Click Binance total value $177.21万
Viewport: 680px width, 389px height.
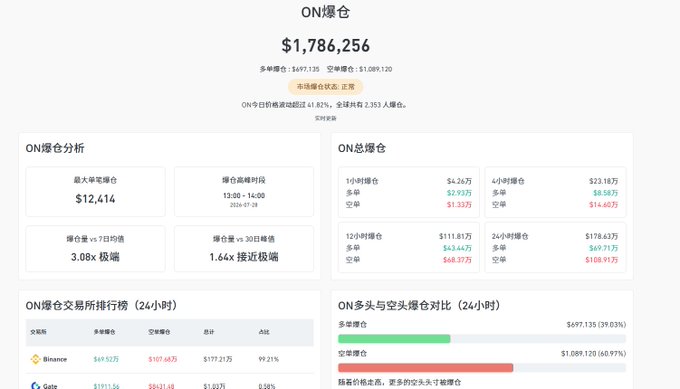tap(218, 359)
